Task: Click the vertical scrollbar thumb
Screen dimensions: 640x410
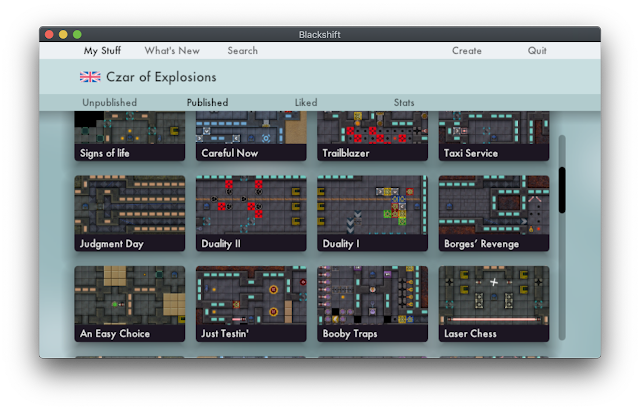Action: coord(562,190)
